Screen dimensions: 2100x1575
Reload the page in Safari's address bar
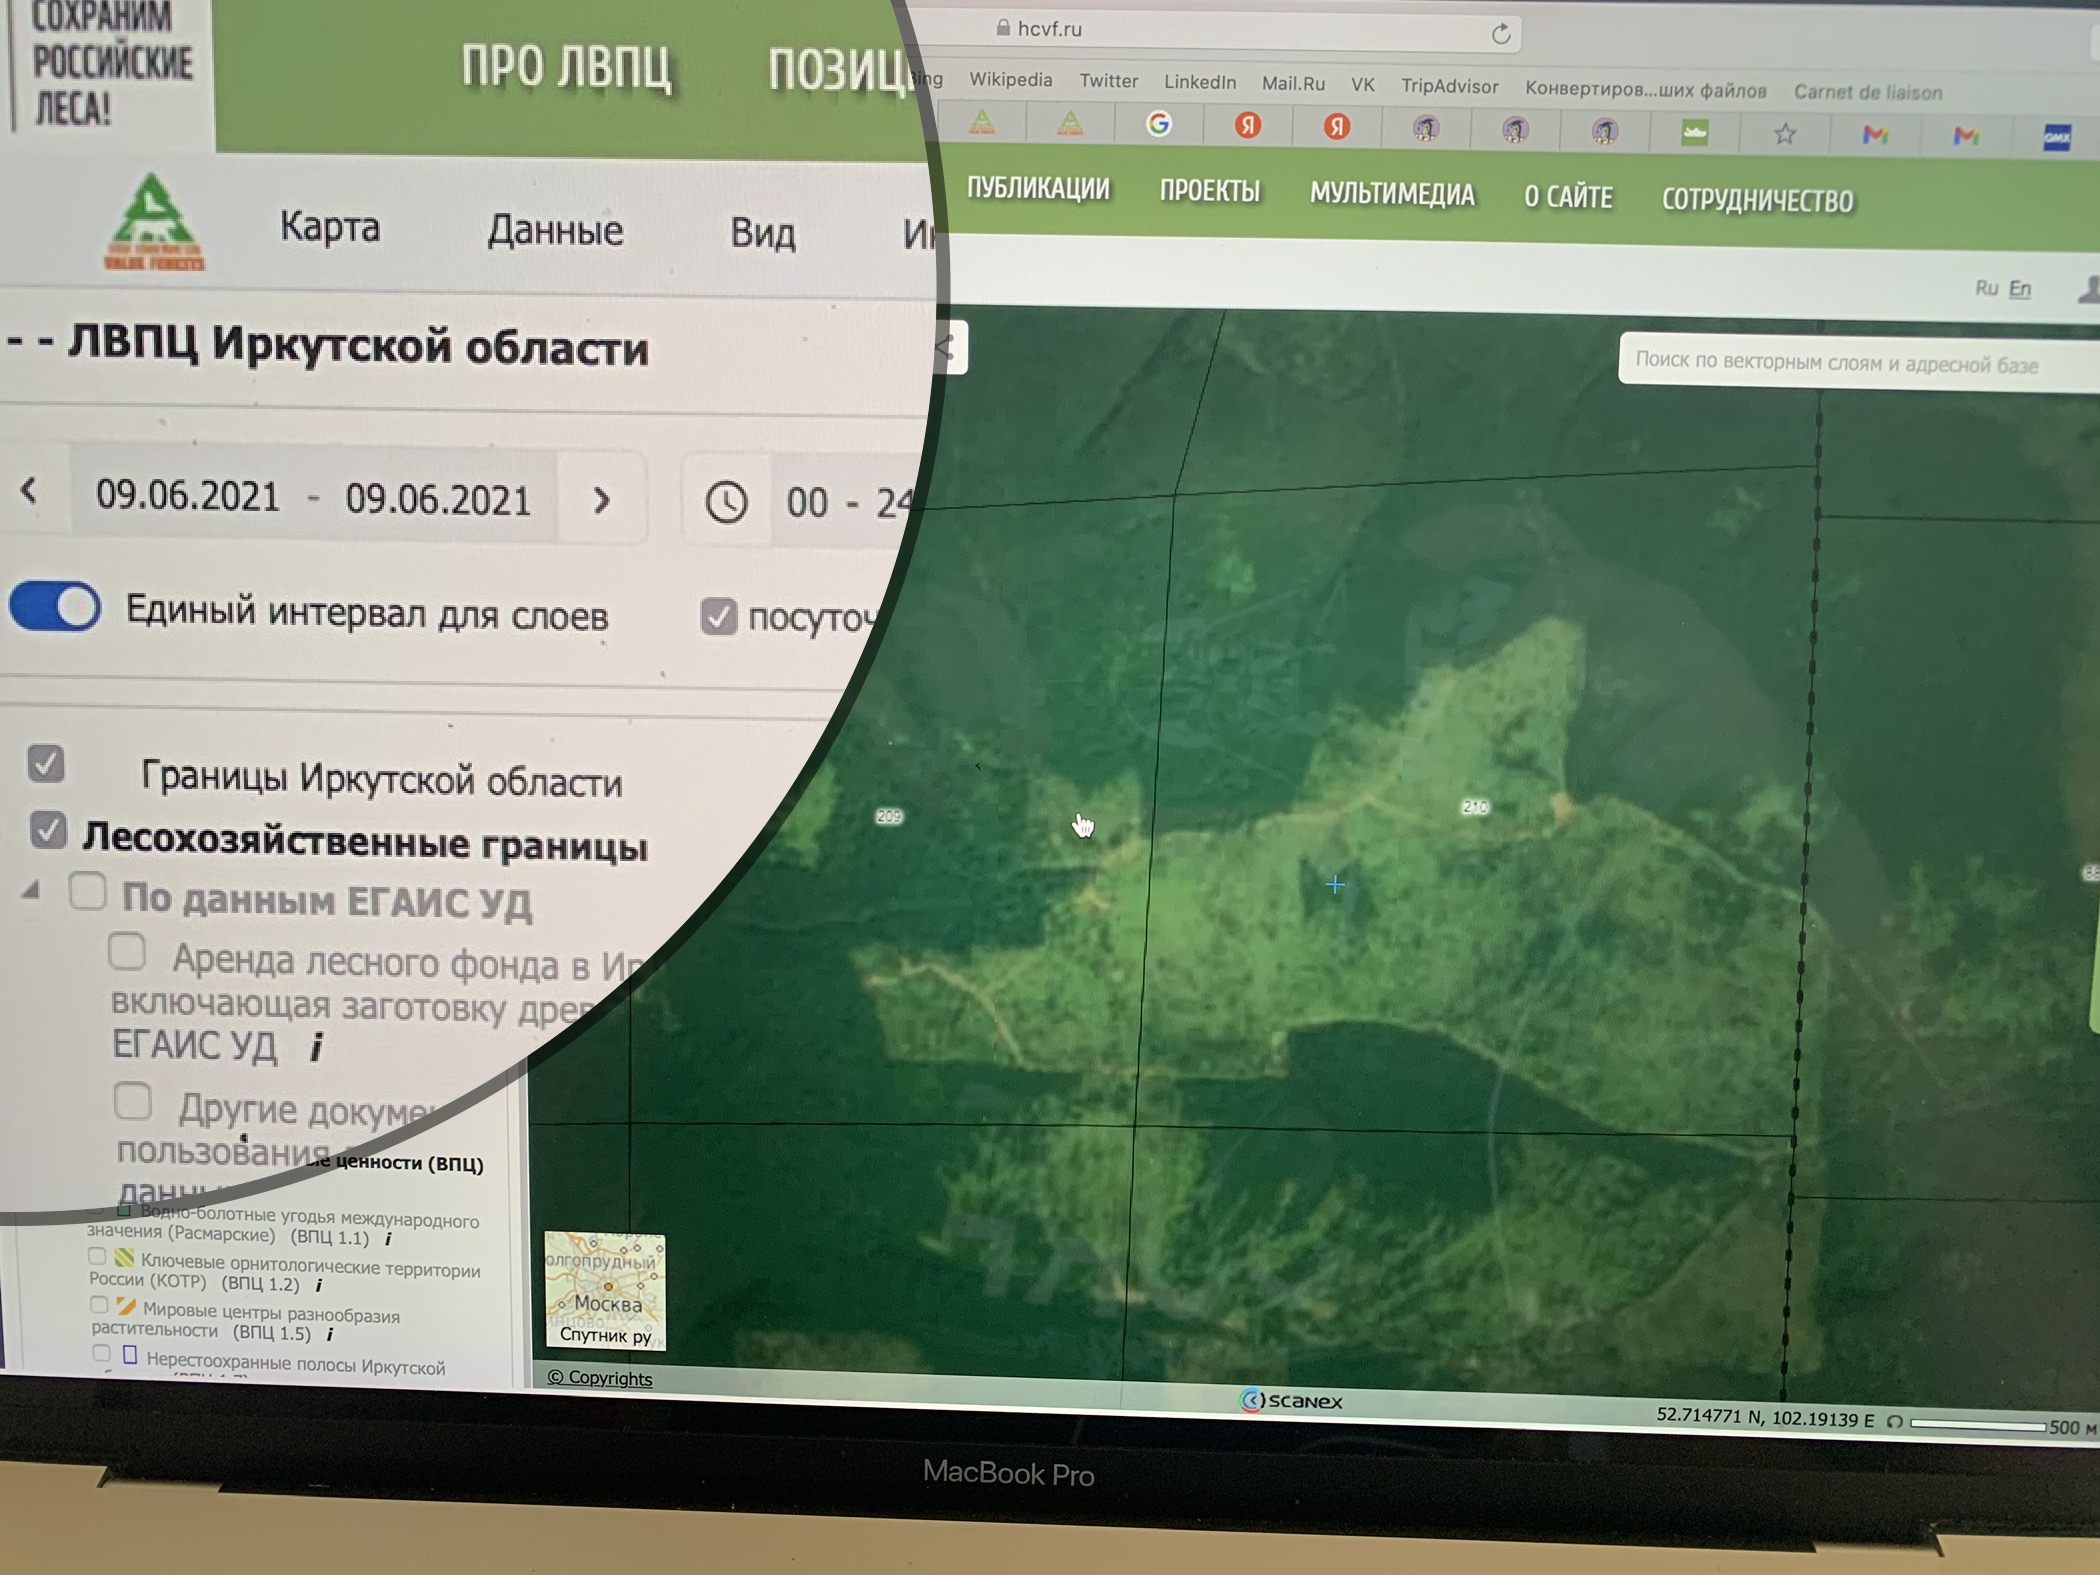(1500, 34)
